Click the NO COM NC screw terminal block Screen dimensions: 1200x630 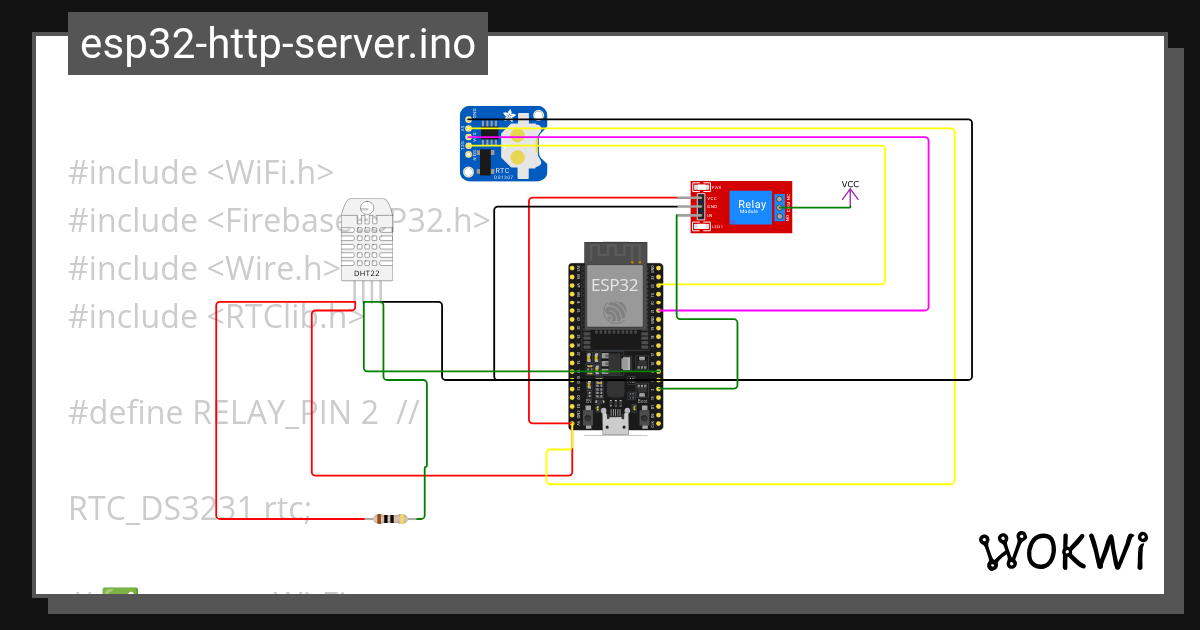(x=780, y=207)
